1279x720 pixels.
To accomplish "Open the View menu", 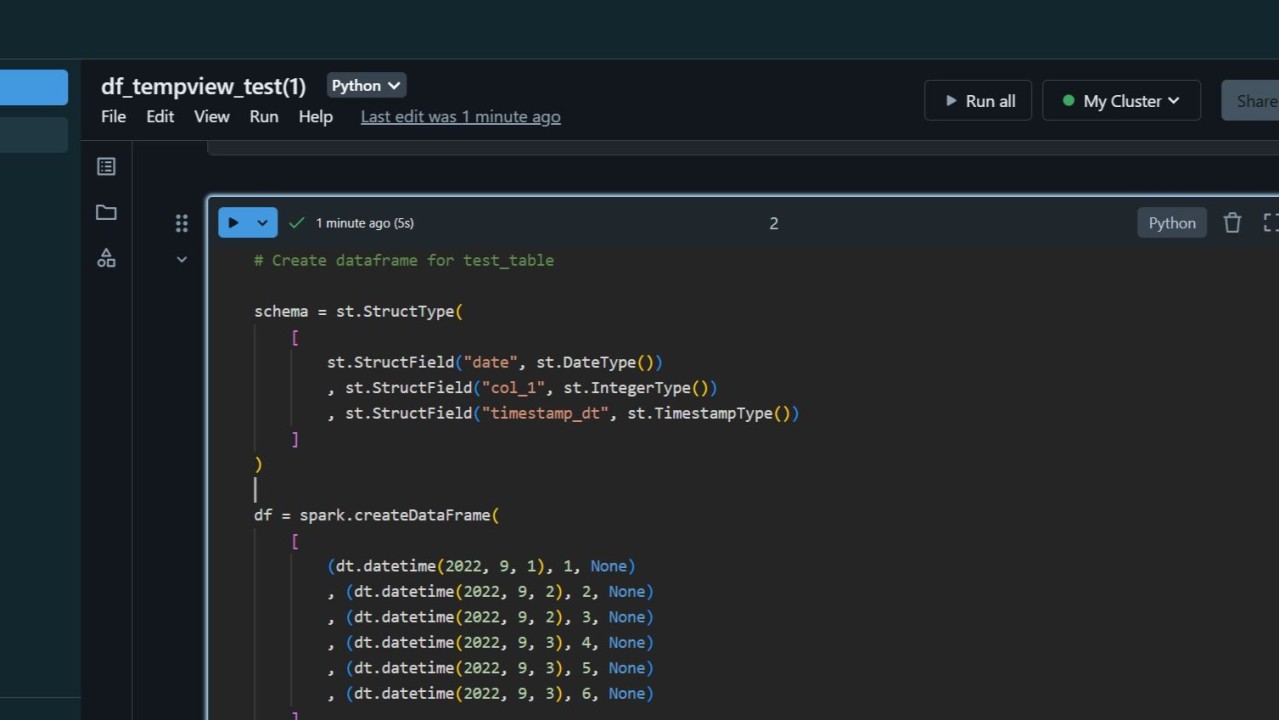I will (x=211, y=117).
